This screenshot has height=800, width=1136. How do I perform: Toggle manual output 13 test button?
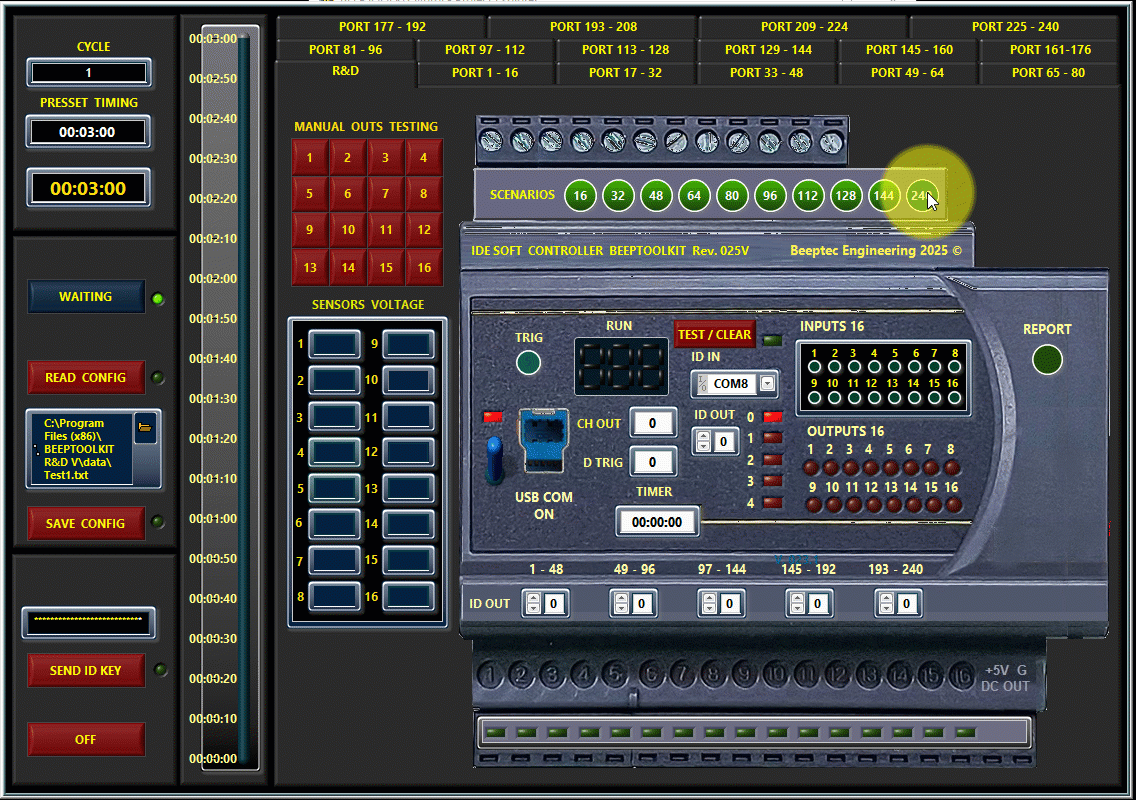pyautogui.click(x=310, y=267)
